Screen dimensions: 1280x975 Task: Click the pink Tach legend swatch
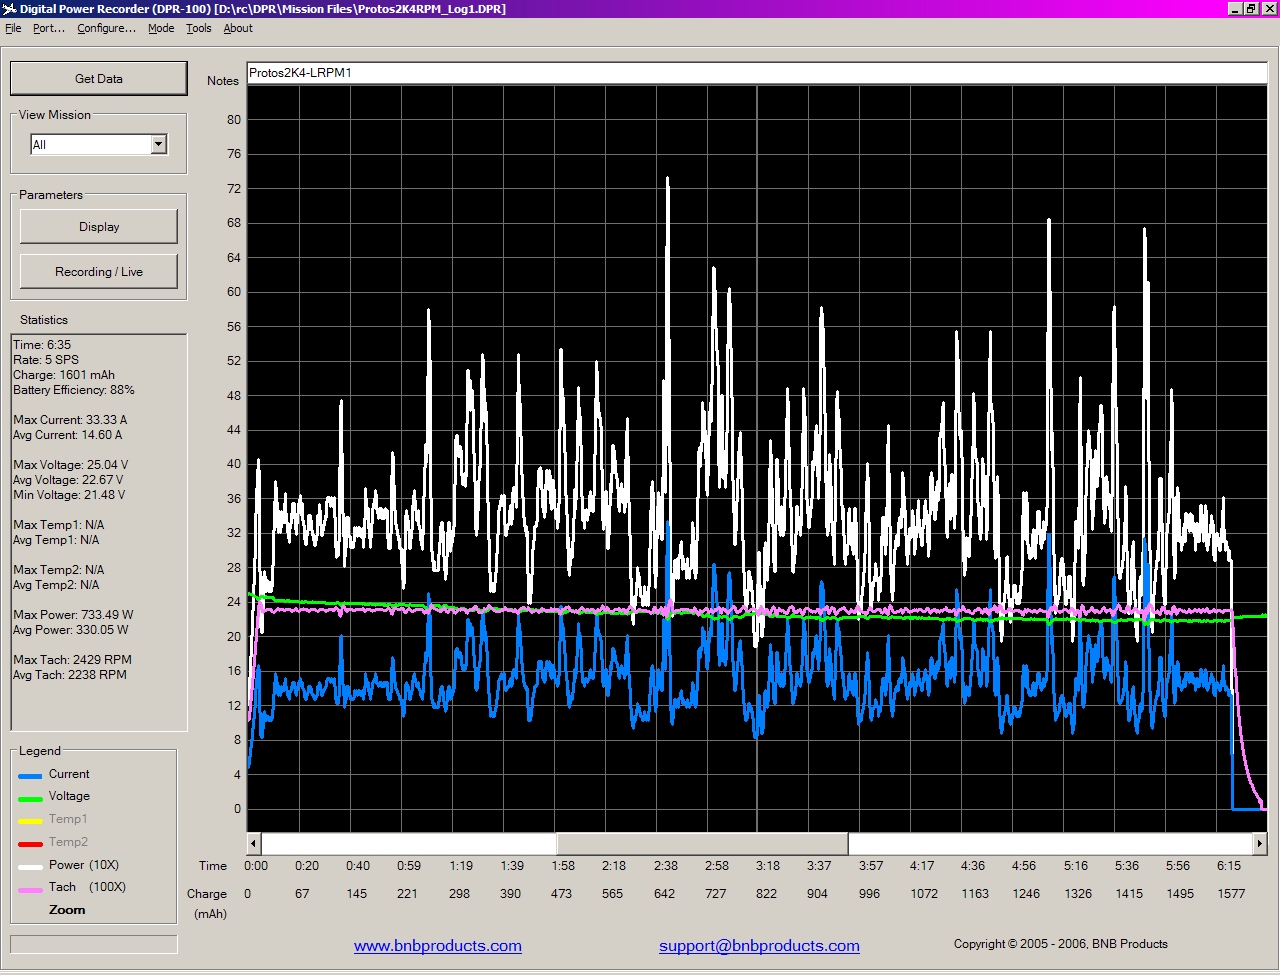coord(30,889)
